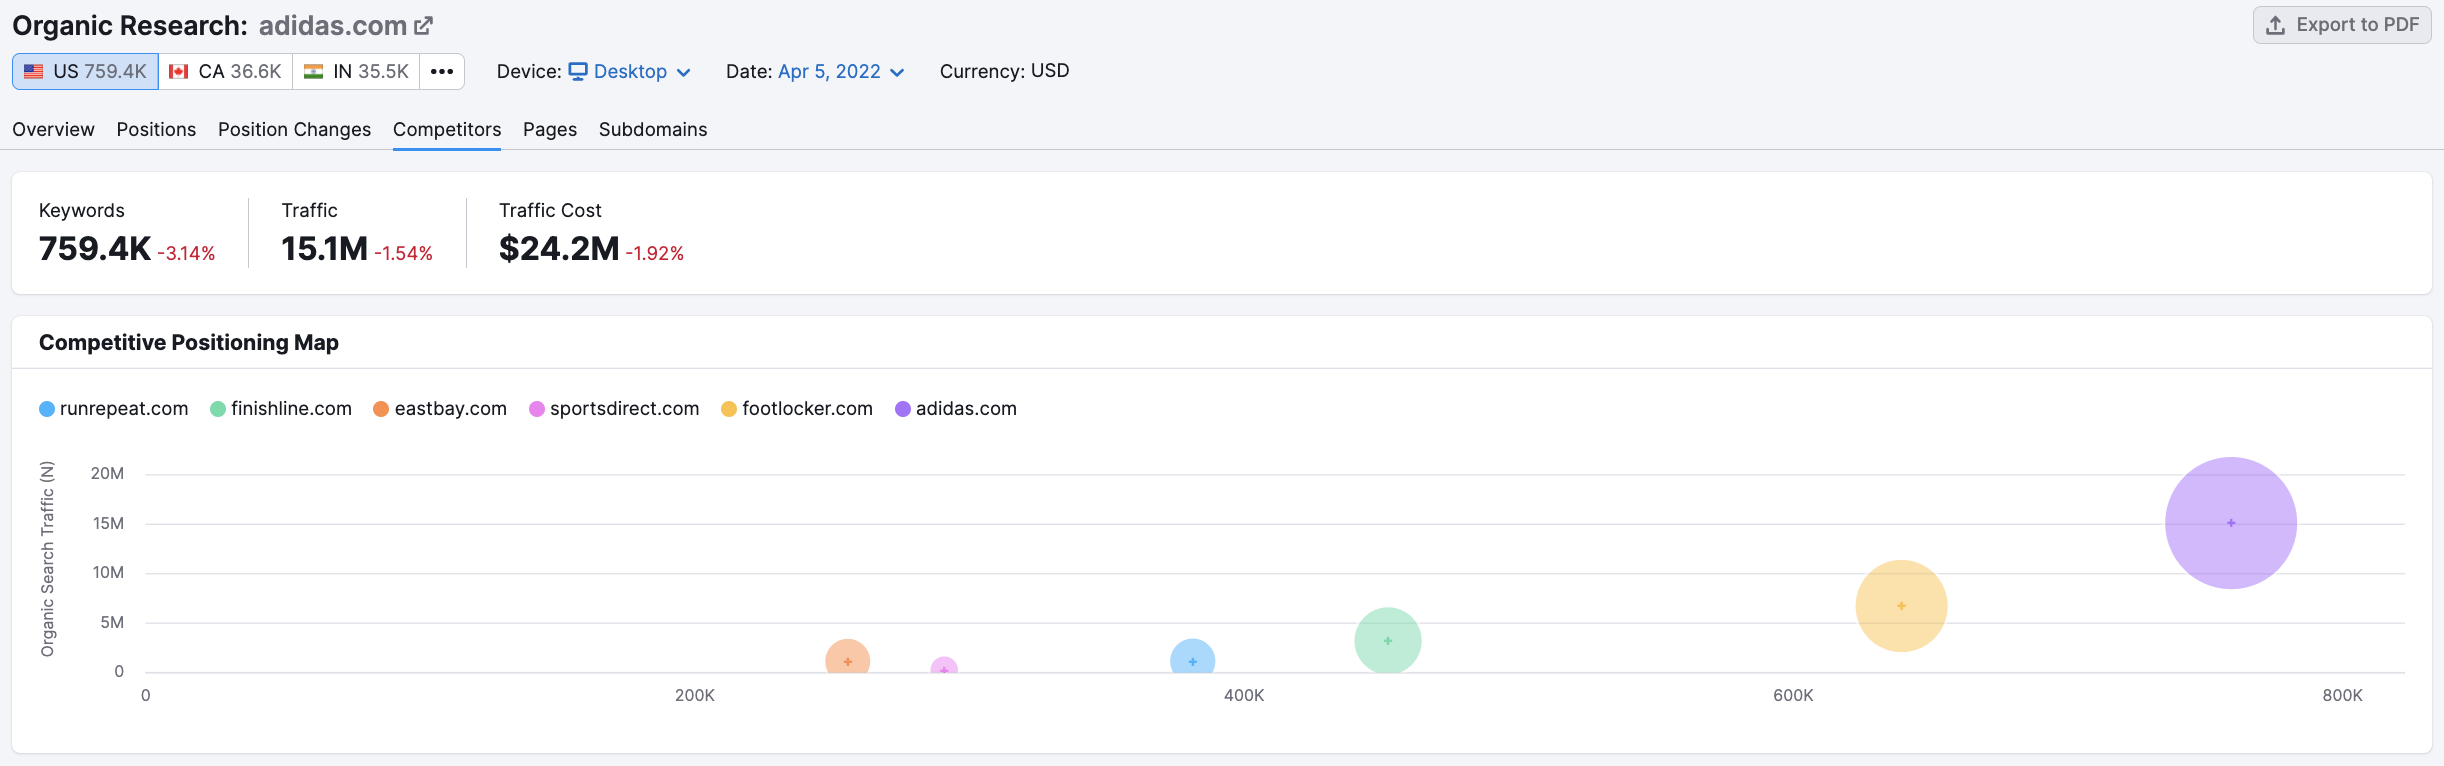
Task: Click the yellow footlocker.com bubble
Action: click(x=1901, y=606)
